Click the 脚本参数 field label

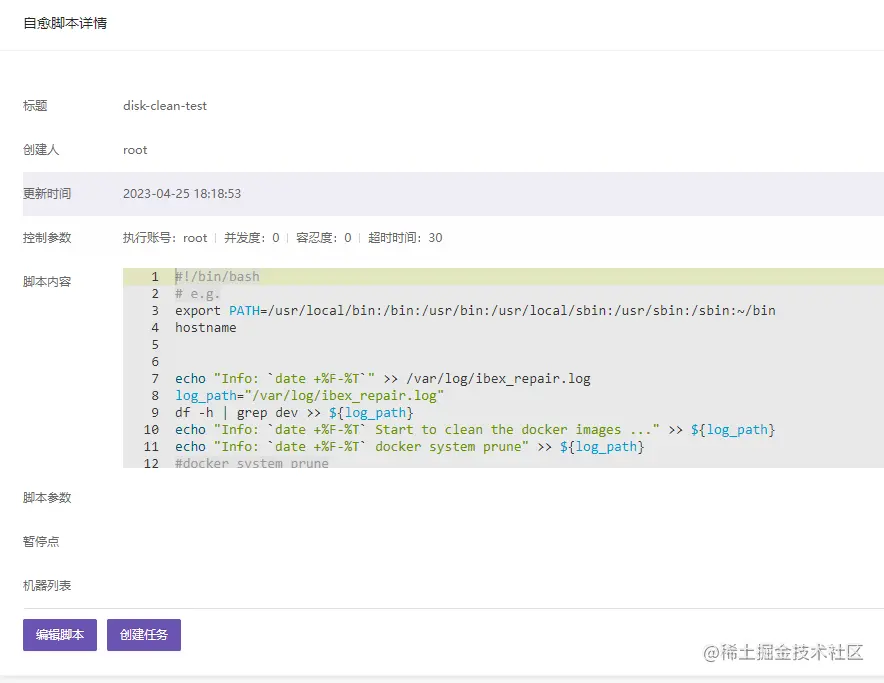(47, 497)
